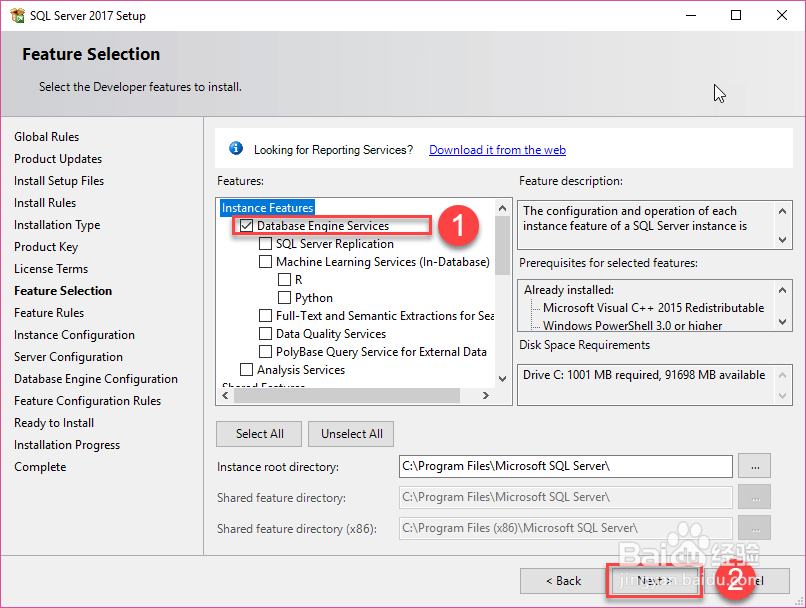
Task: Toggle the Database Engine Services checkbox
Action: 247,226
